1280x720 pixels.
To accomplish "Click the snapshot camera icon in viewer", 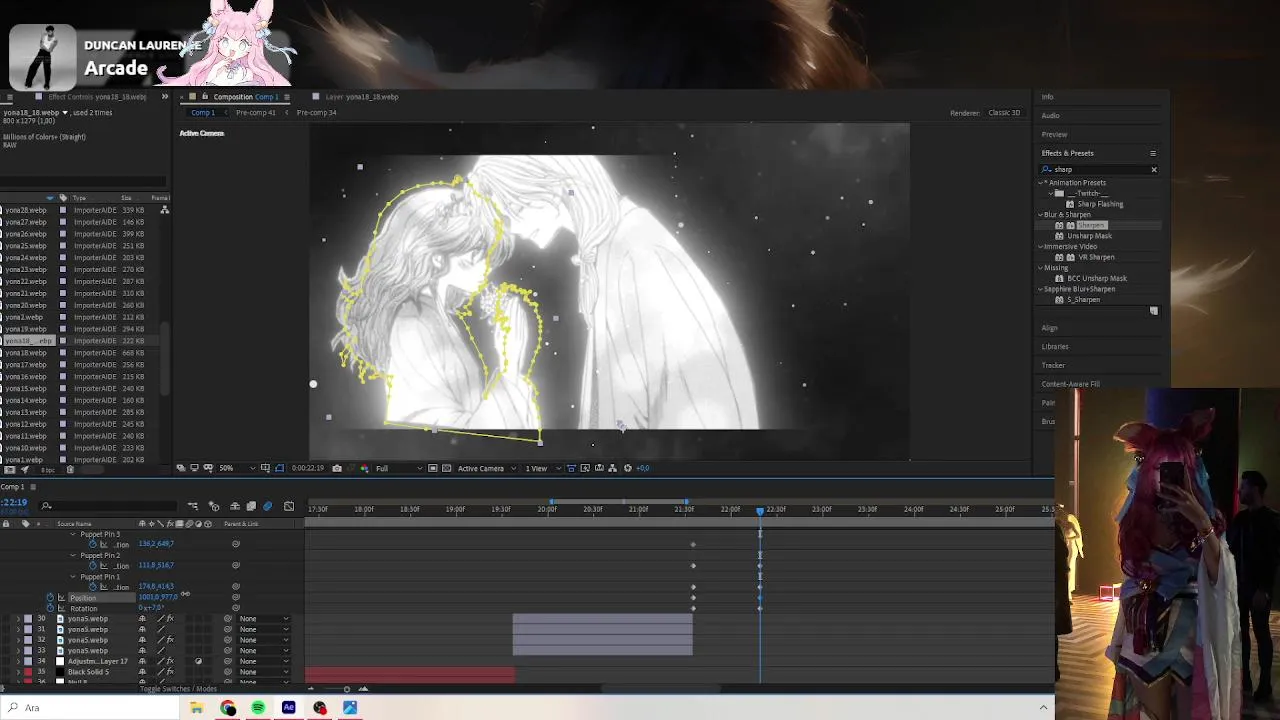I will tap(337, 468).
